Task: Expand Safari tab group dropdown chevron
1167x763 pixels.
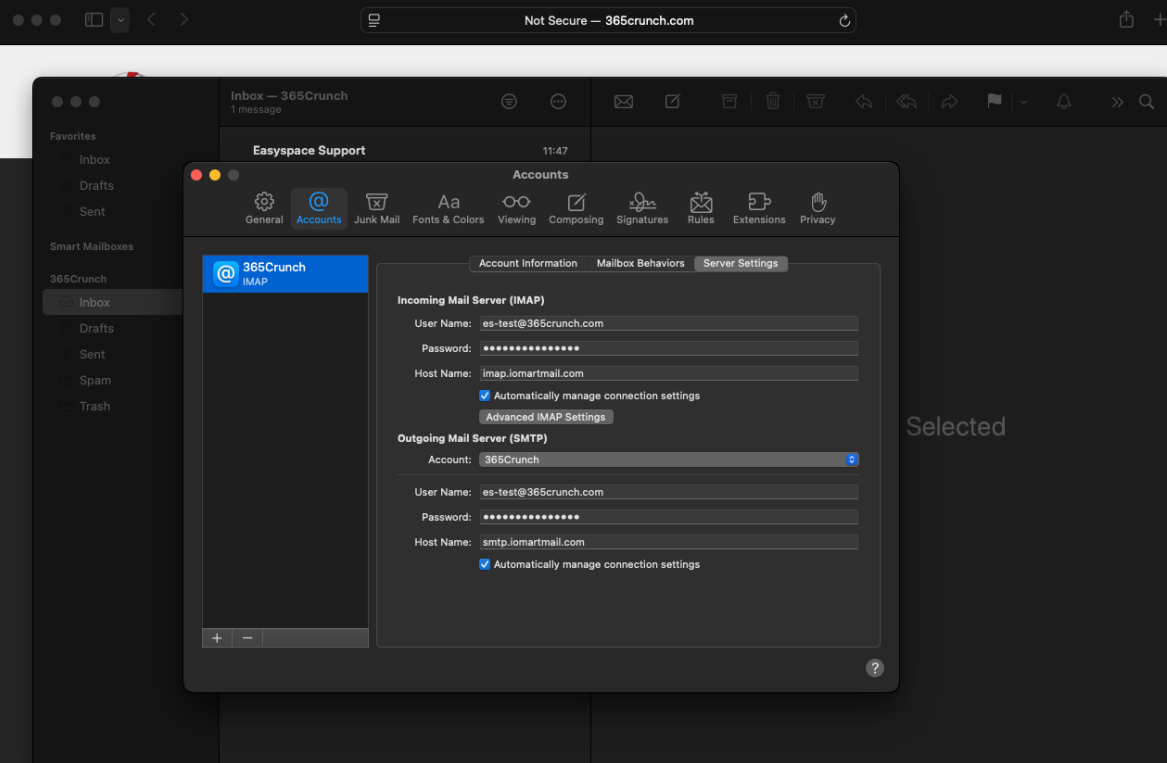Action: pos(120,20)
